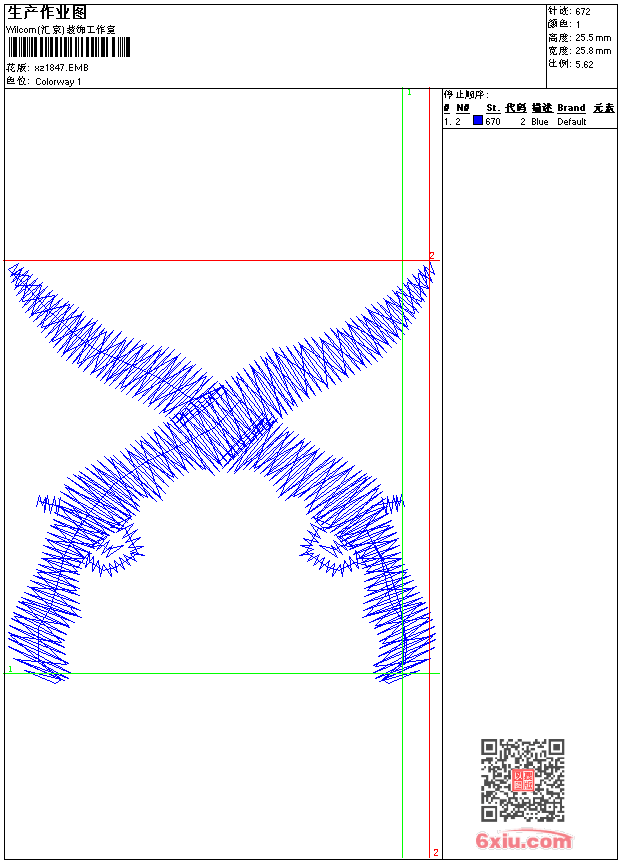Click the QR code image
The image size is (620, 860).
(x=522, y=780)
